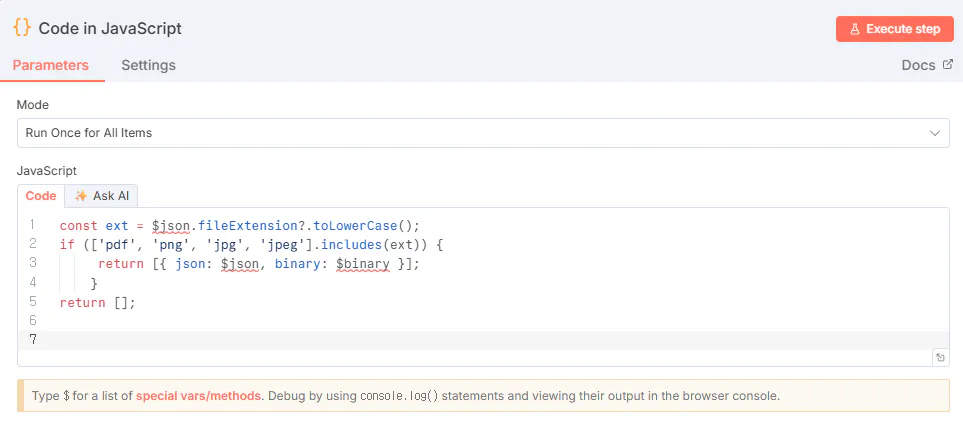The image size is (963, 426).
Task: Click the 'return [];' code line
Action: pyautogui.click(x=97, y=302)
